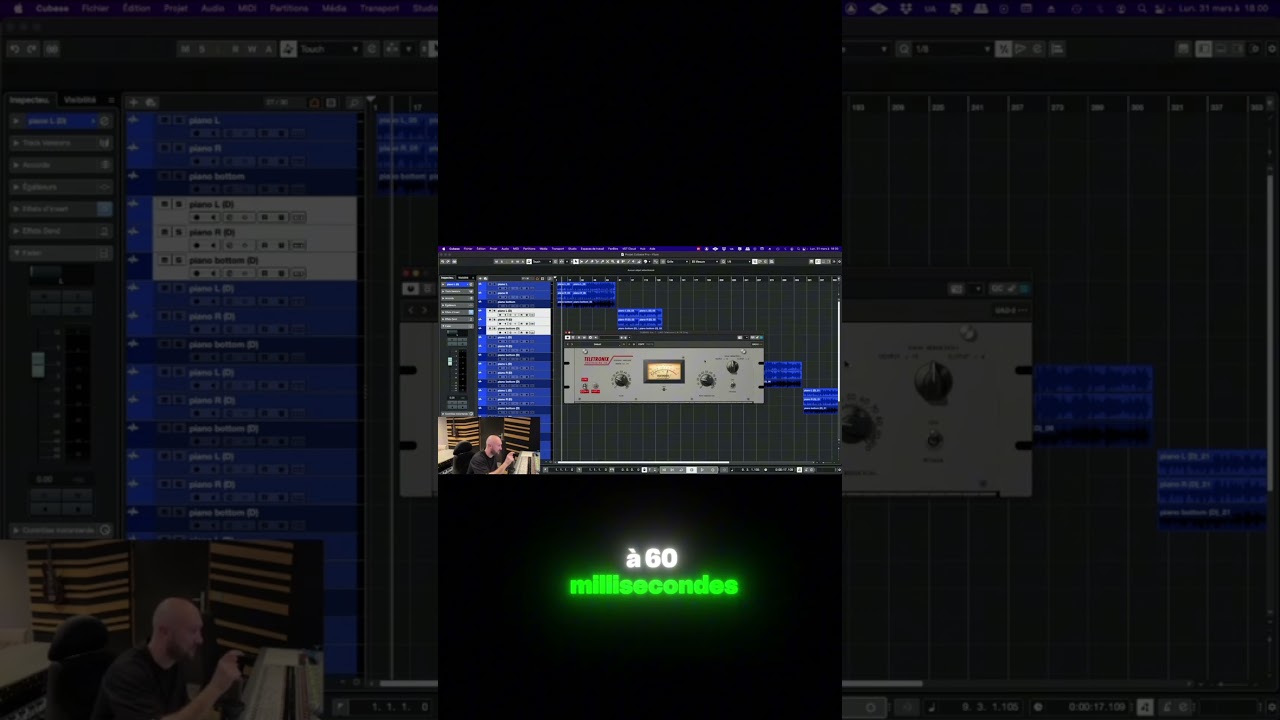This screenshot has width=1280, height=720.
Task: Expand the Effets Send inspector section
Action: tap(61, 231)
